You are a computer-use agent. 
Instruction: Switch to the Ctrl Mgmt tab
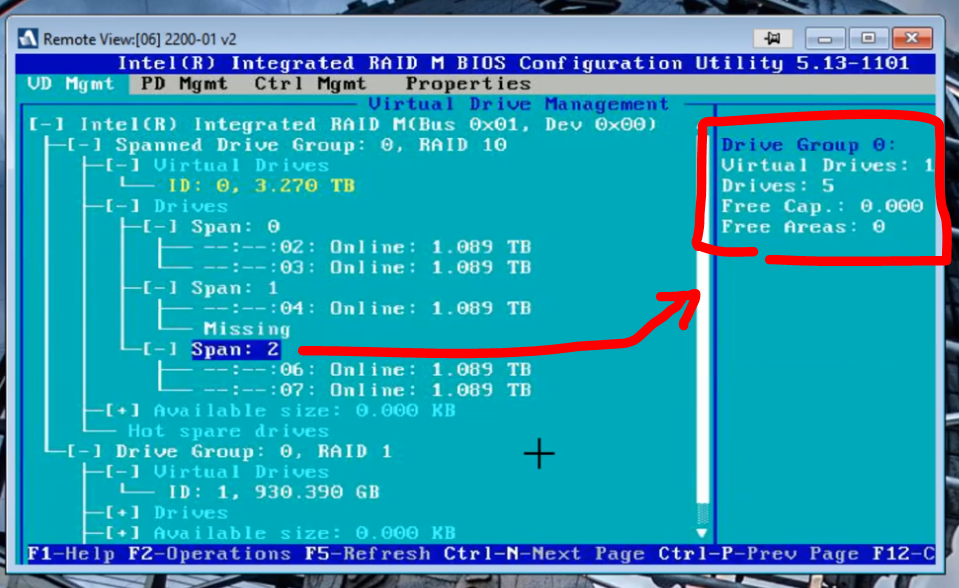click(x=311, y=84)
